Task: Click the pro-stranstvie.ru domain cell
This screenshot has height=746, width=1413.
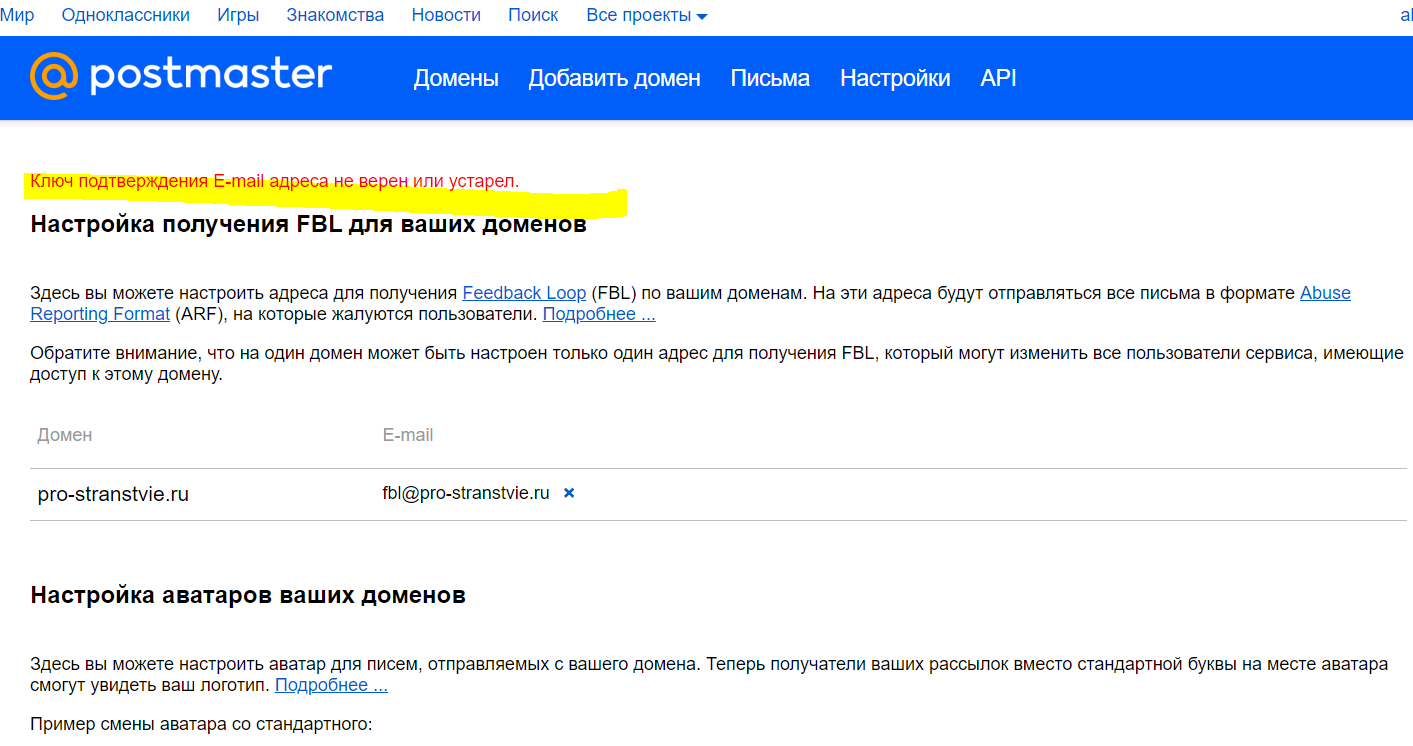Action: tap(113, 494)
